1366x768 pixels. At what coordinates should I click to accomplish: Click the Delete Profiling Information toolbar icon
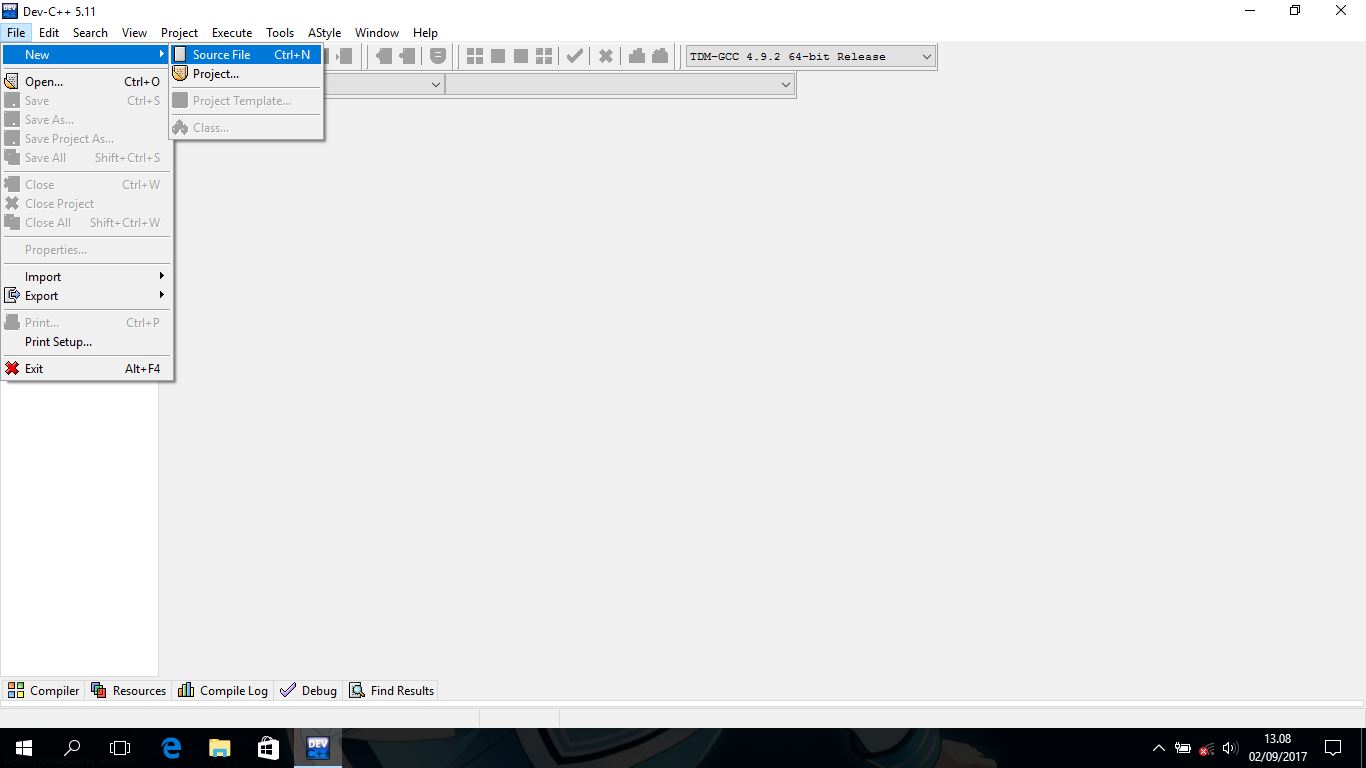click(x=660, y=56)
